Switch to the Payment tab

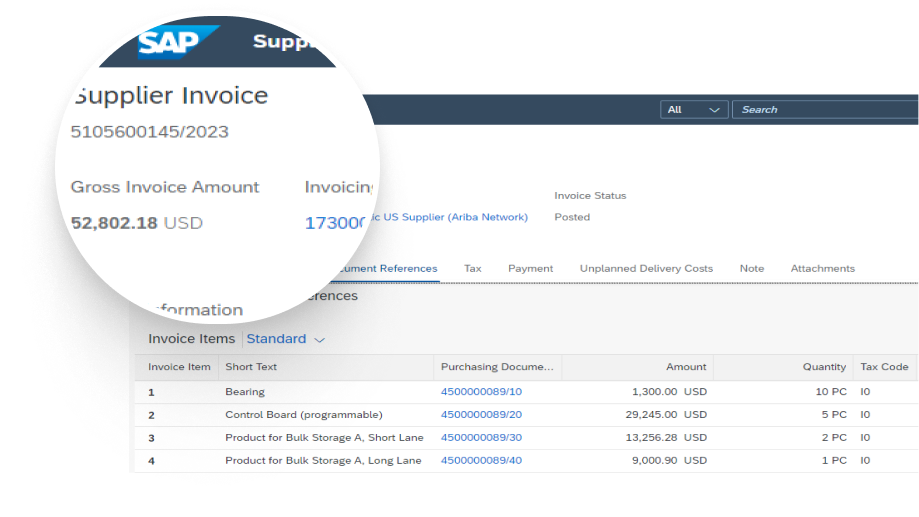[x=530, y=268]
